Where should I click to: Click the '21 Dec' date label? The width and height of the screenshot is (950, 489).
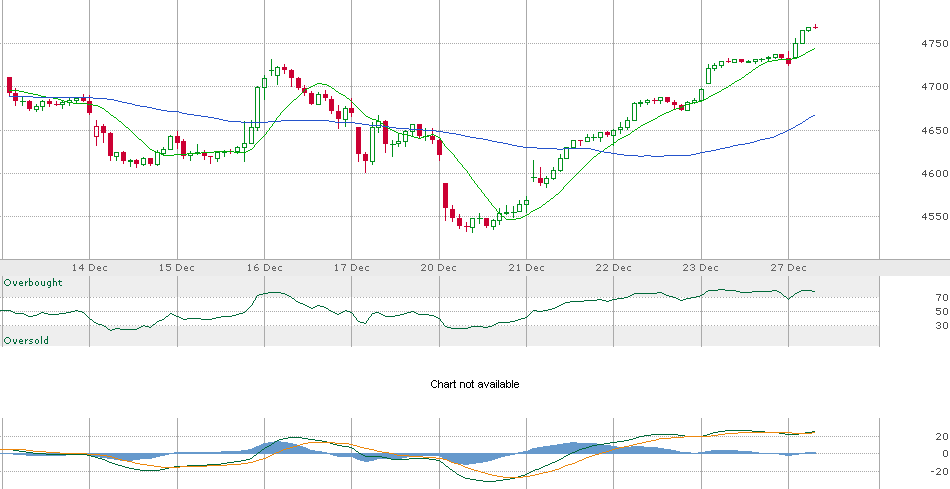[526, 267]
